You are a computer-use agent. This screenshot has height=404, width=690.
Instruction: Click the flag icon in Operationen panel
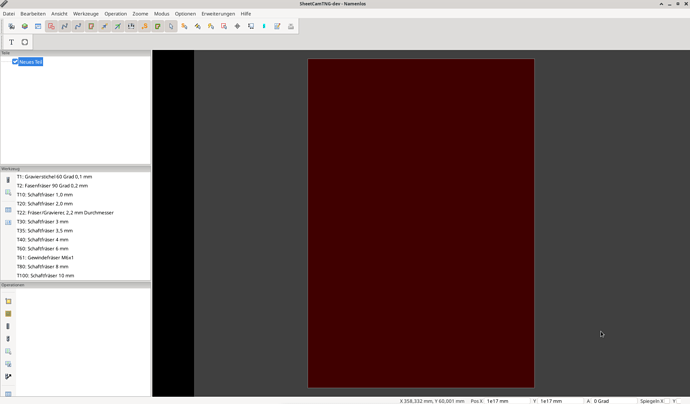point(8,377)
